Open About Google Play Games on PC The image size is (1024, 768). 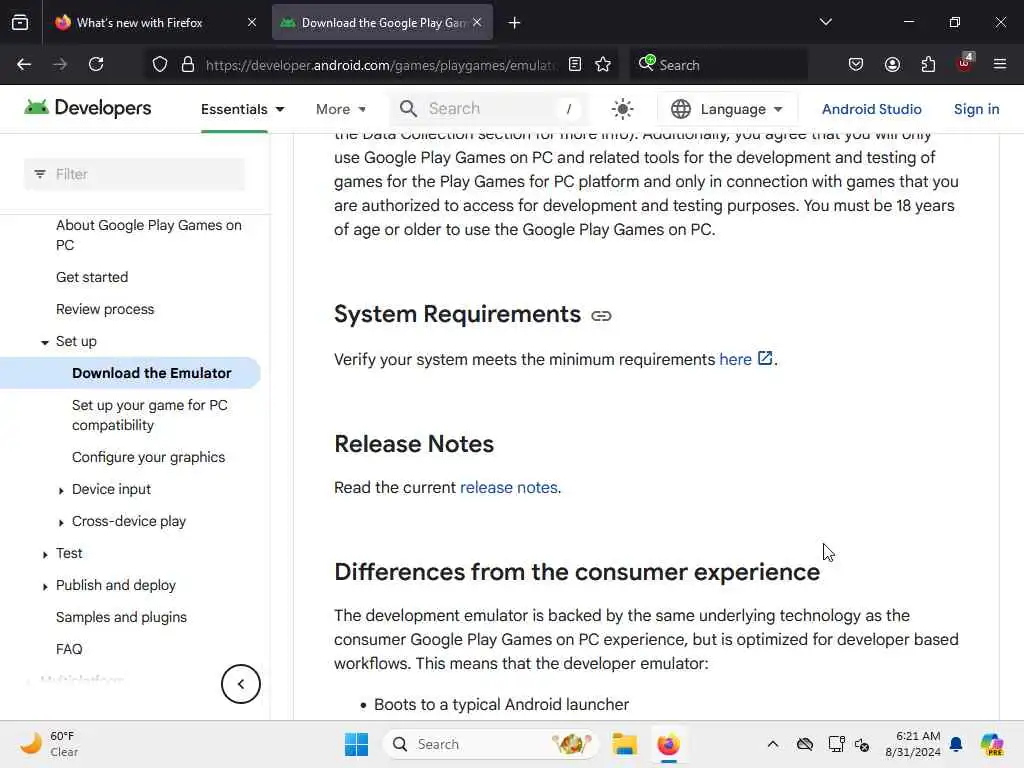[x=148, y=235]
